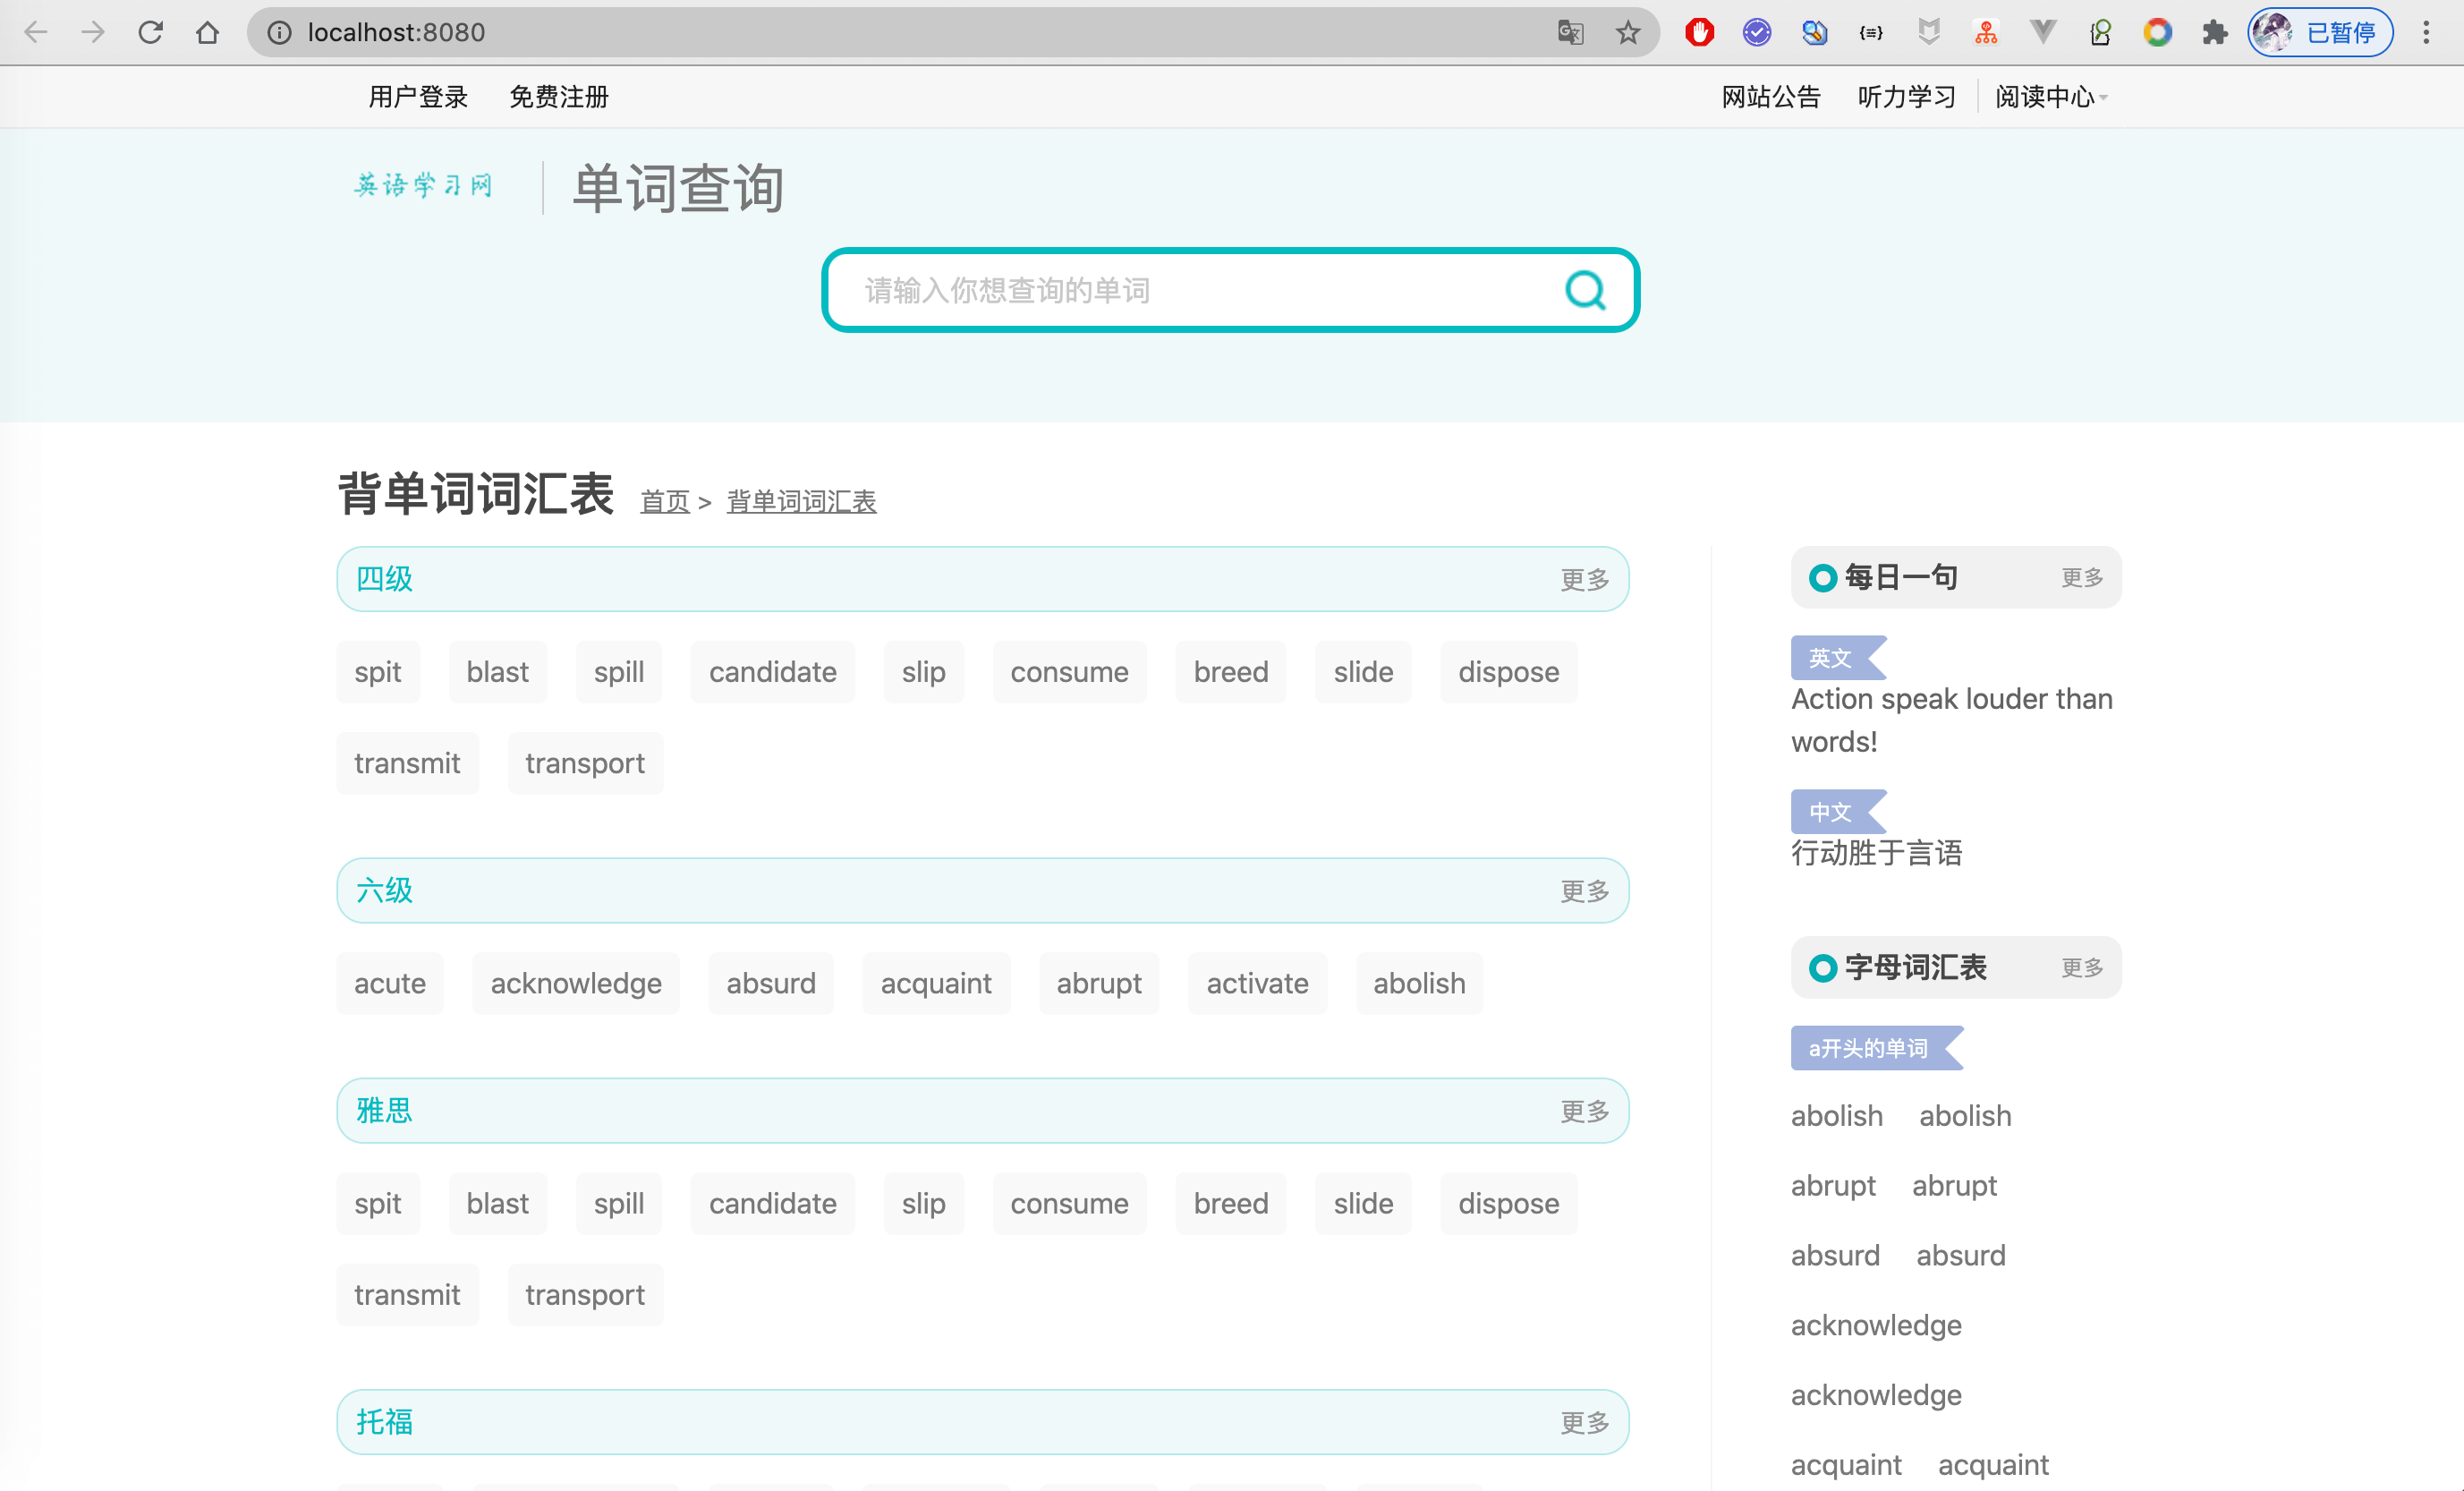Viewport: 2464px width, 1491px height.
Task: Click the Google Translate icon in address bar
Action: click(1570, 32)
